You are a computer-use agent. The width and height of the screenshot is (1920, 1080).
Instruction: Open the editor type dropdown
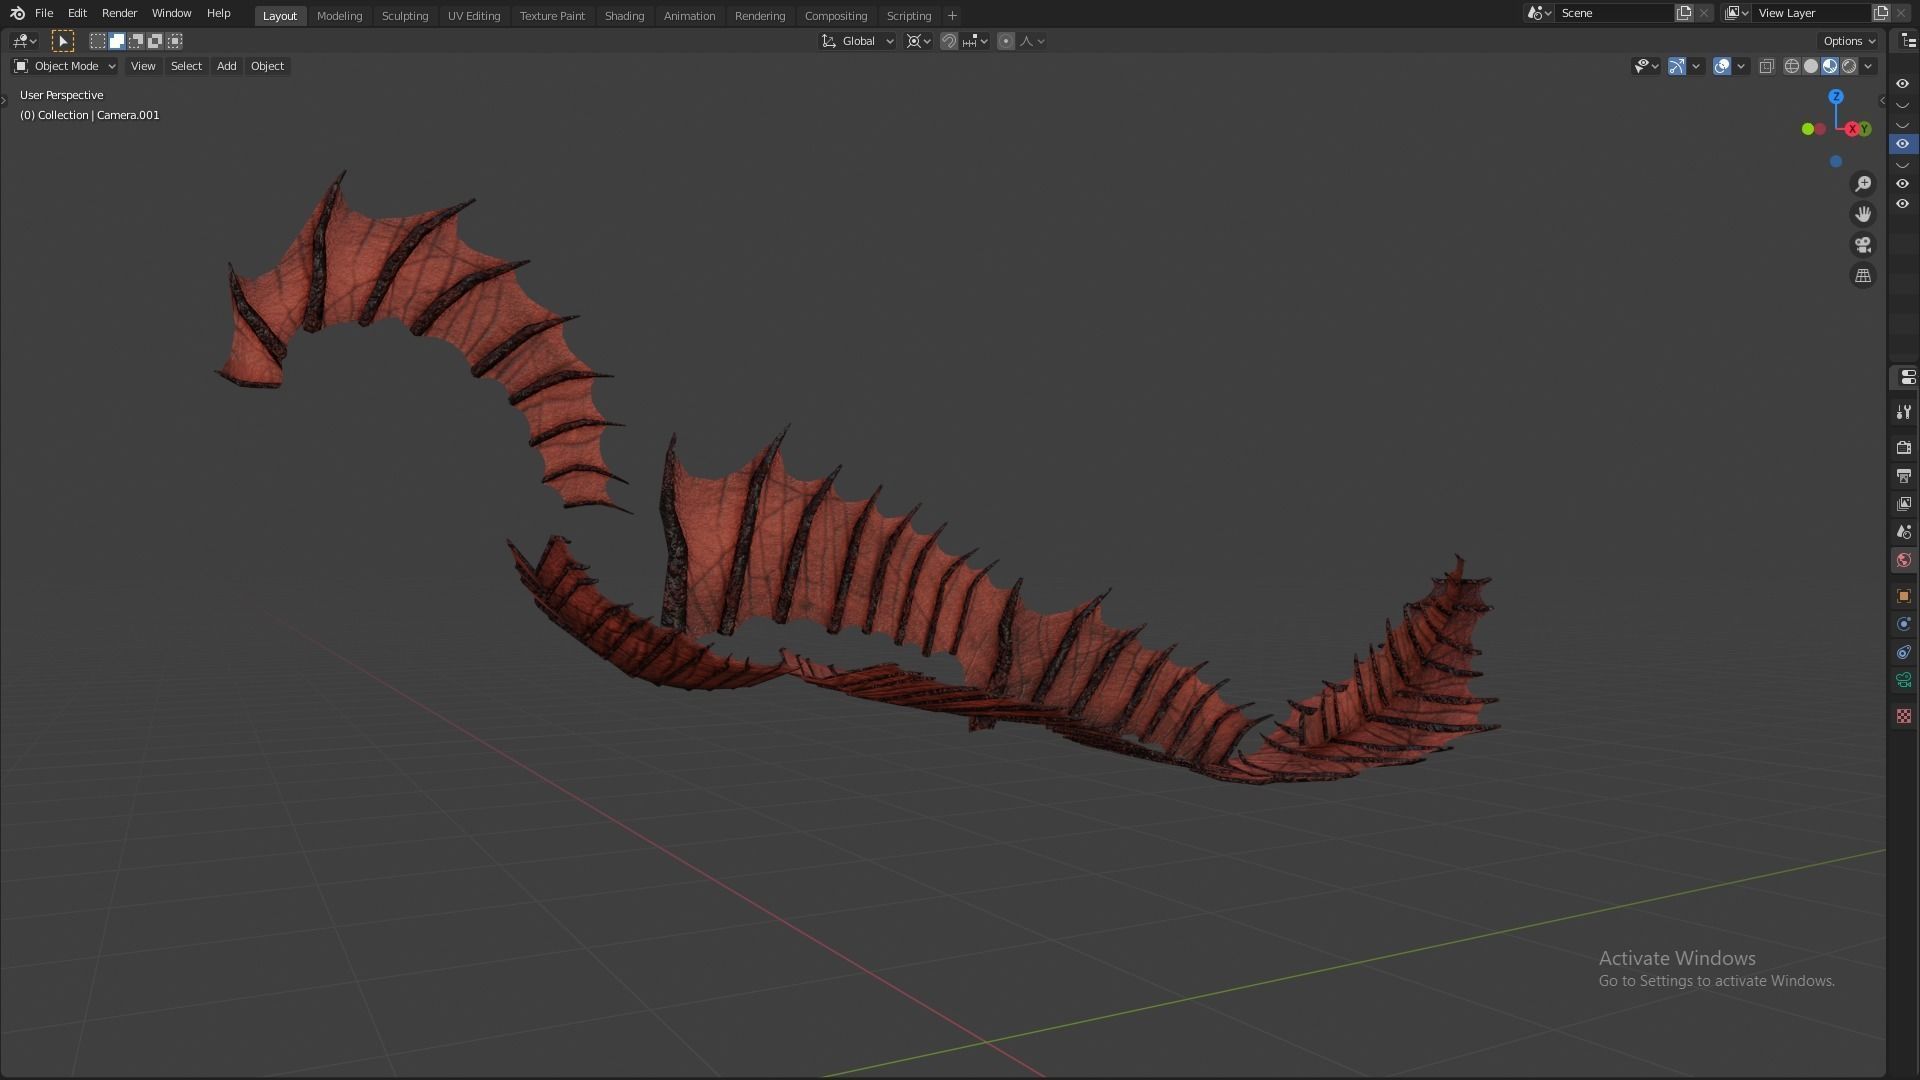24,41
